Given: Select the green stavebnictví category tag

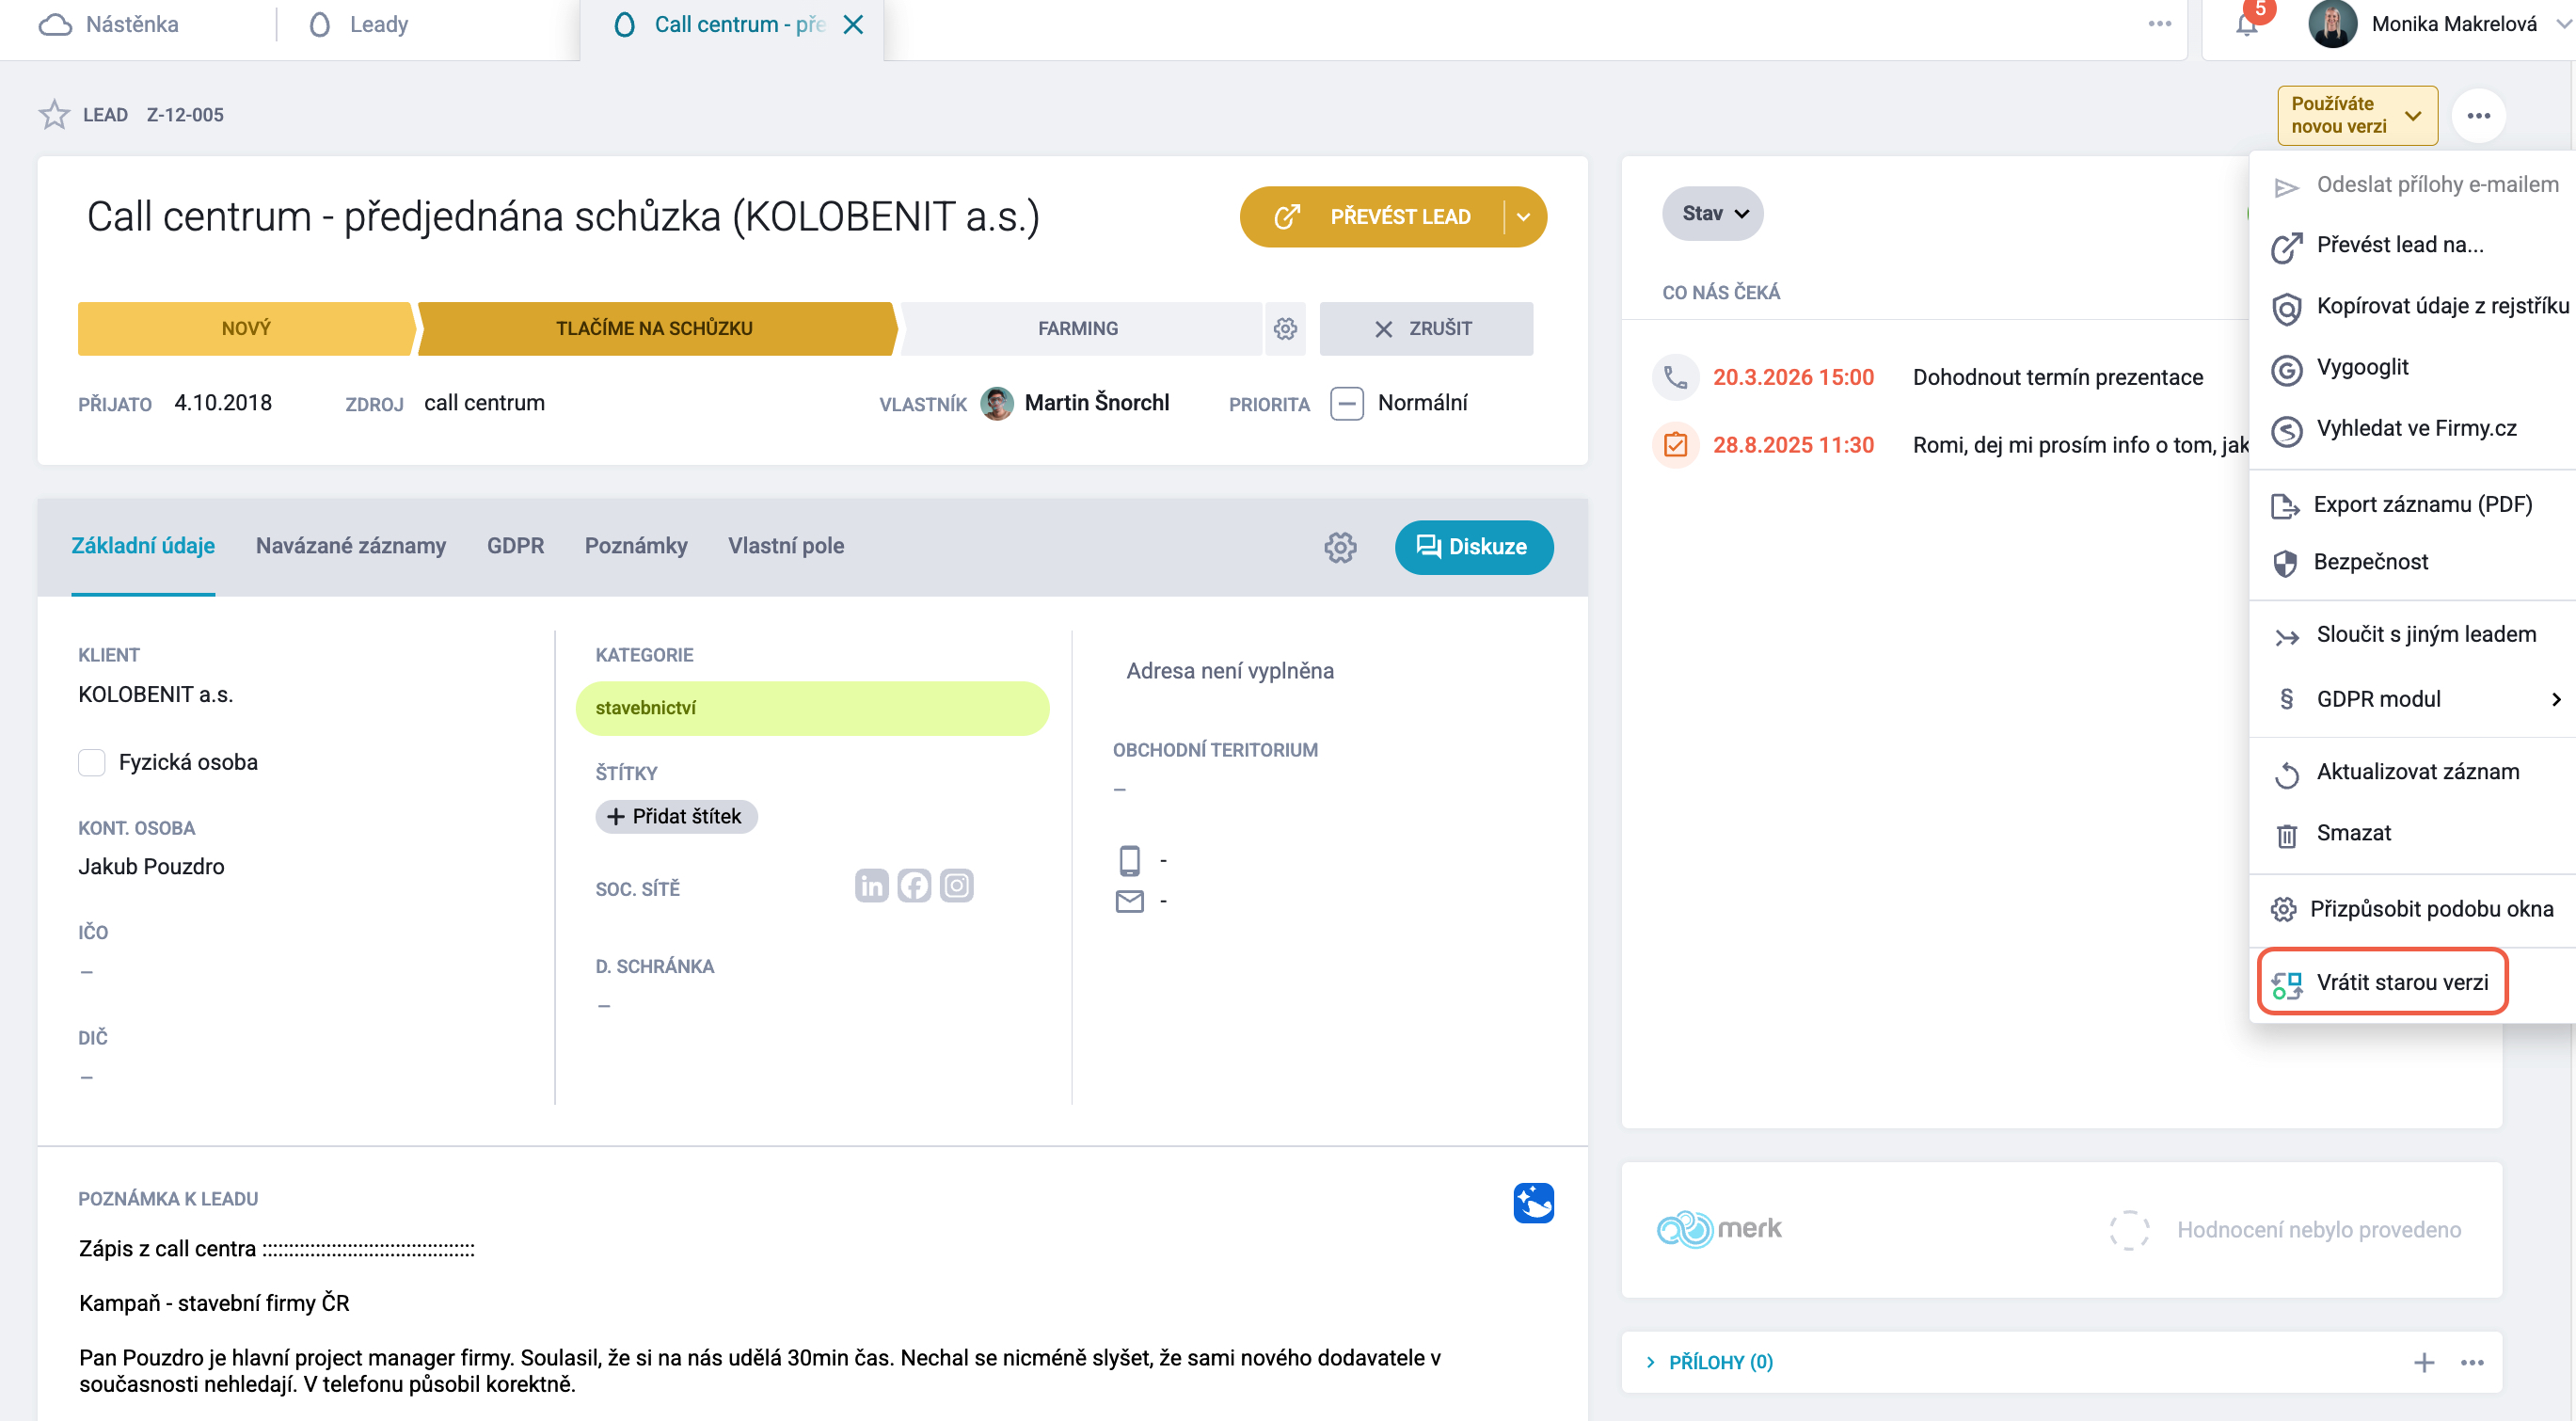Looking at the screenshot, I should click(x=812, y=709).
